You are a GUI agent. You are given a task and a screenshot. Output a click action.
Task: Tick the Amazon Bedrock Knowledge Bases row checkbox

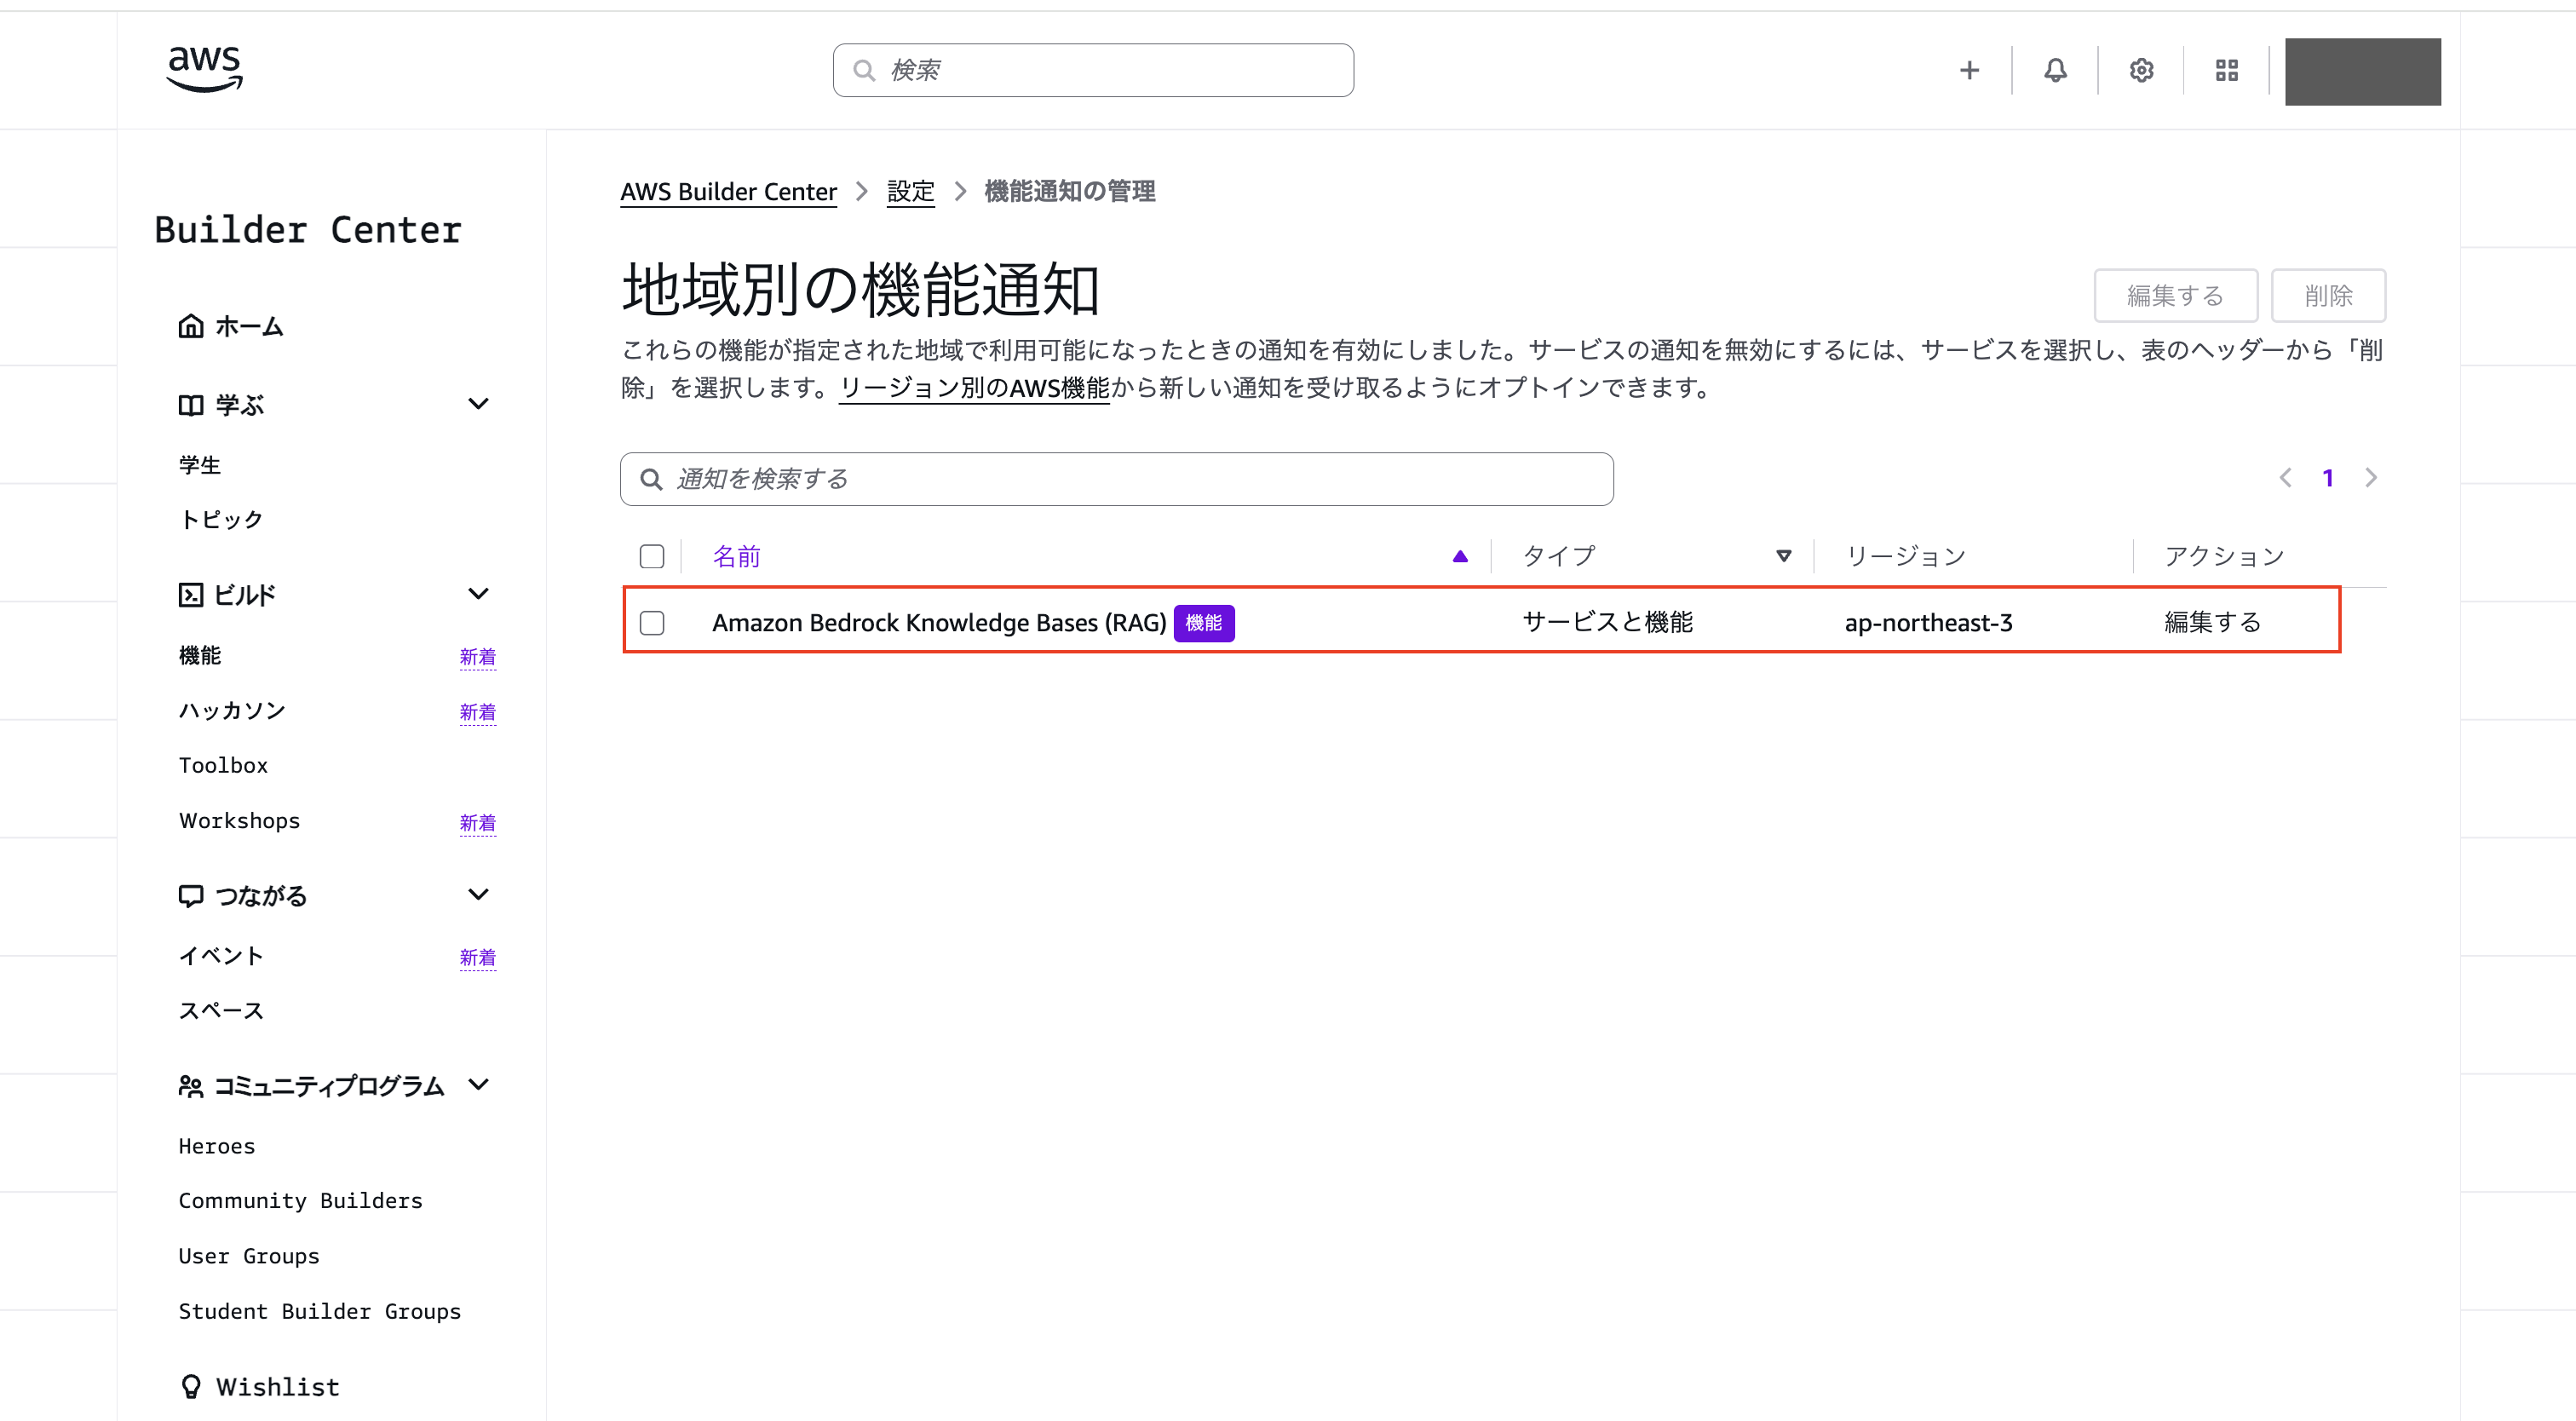652,623
